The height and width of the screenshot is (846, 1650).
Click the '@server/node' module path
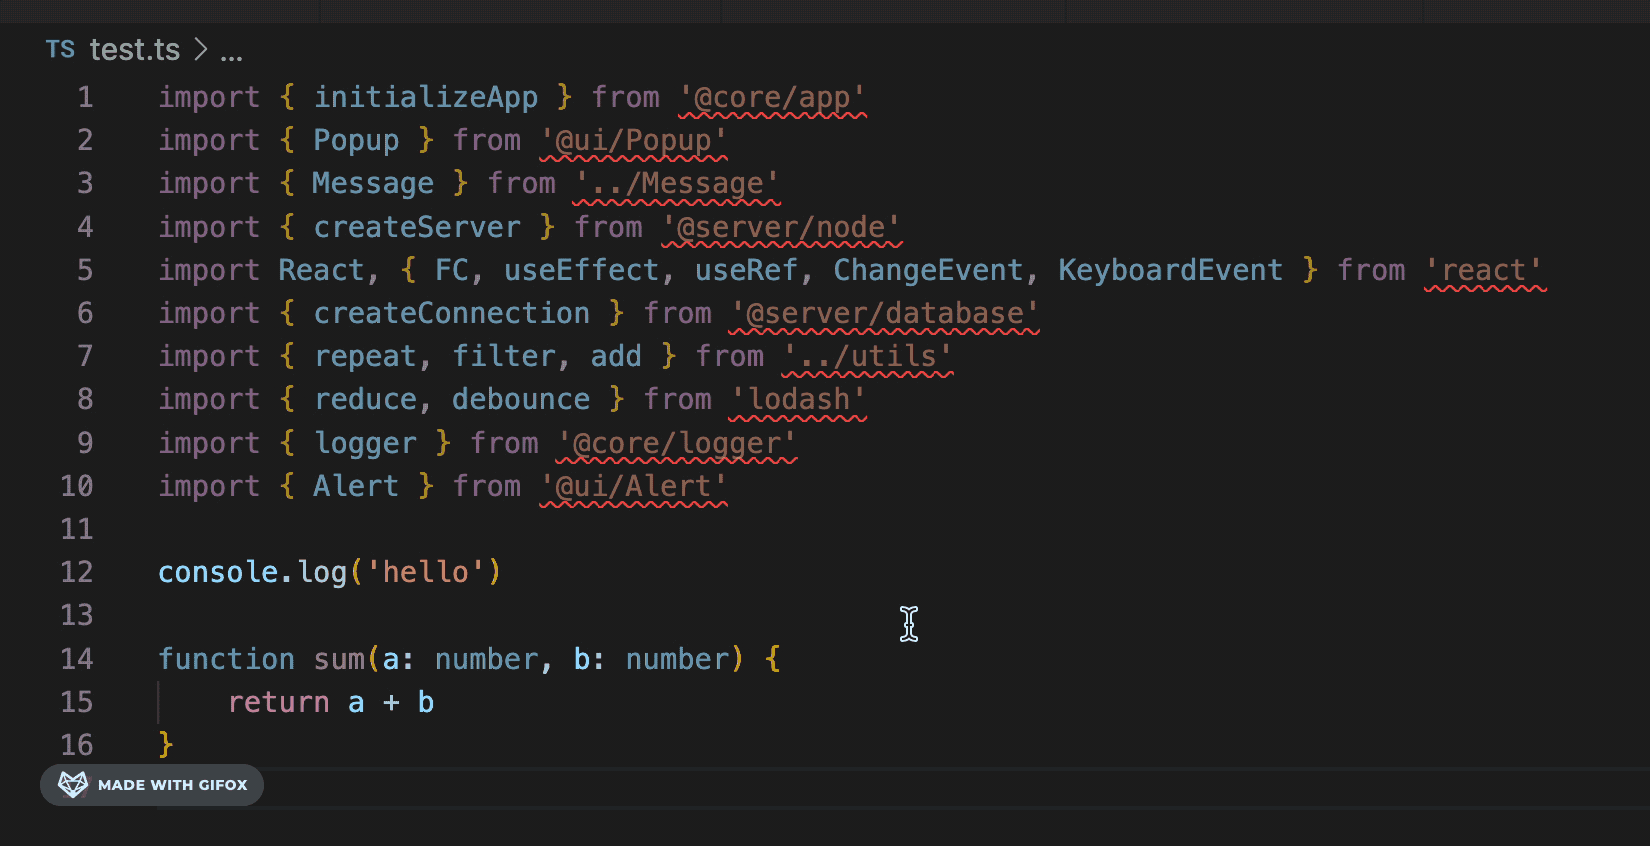click(781, 228)
